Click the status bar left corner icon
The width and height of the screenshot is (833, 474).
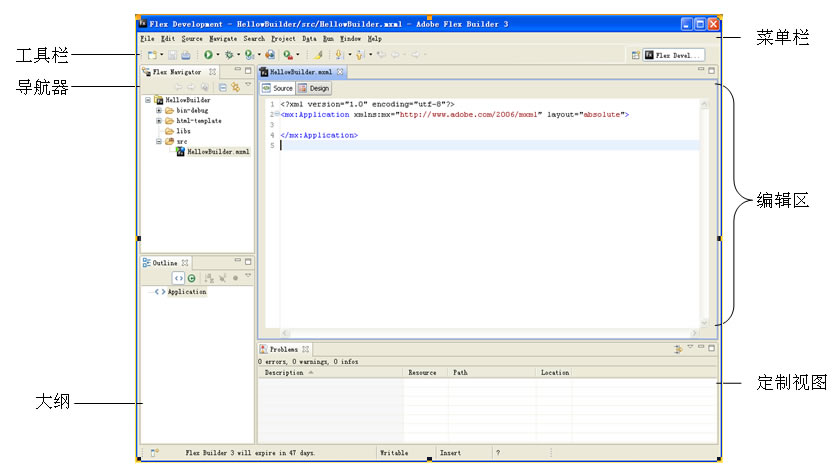point(154,453)
